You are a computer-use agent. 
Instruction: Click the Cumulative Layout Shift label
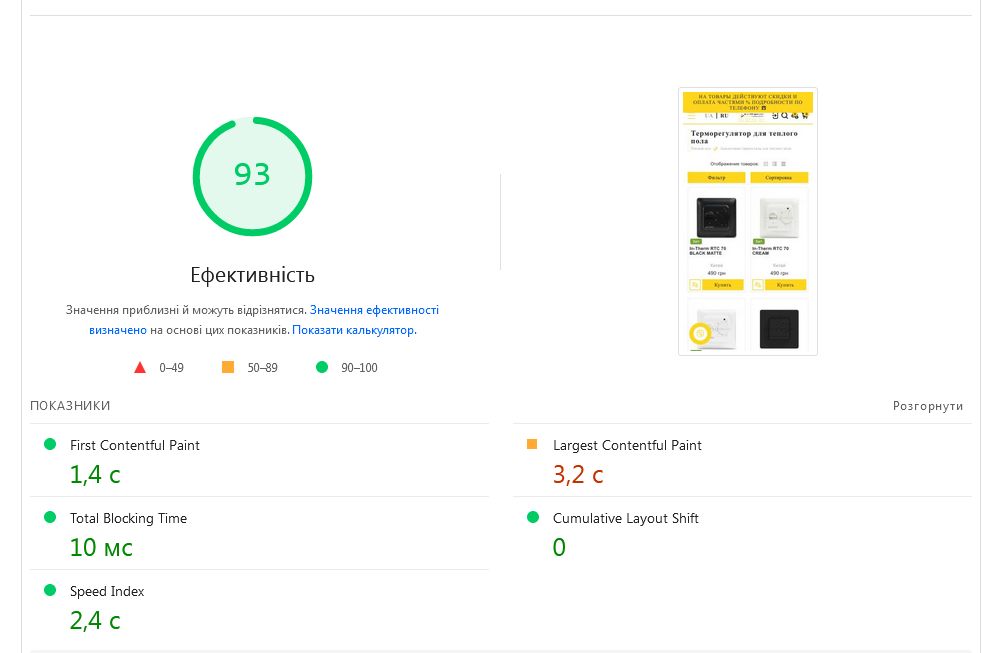pos(625,518)
